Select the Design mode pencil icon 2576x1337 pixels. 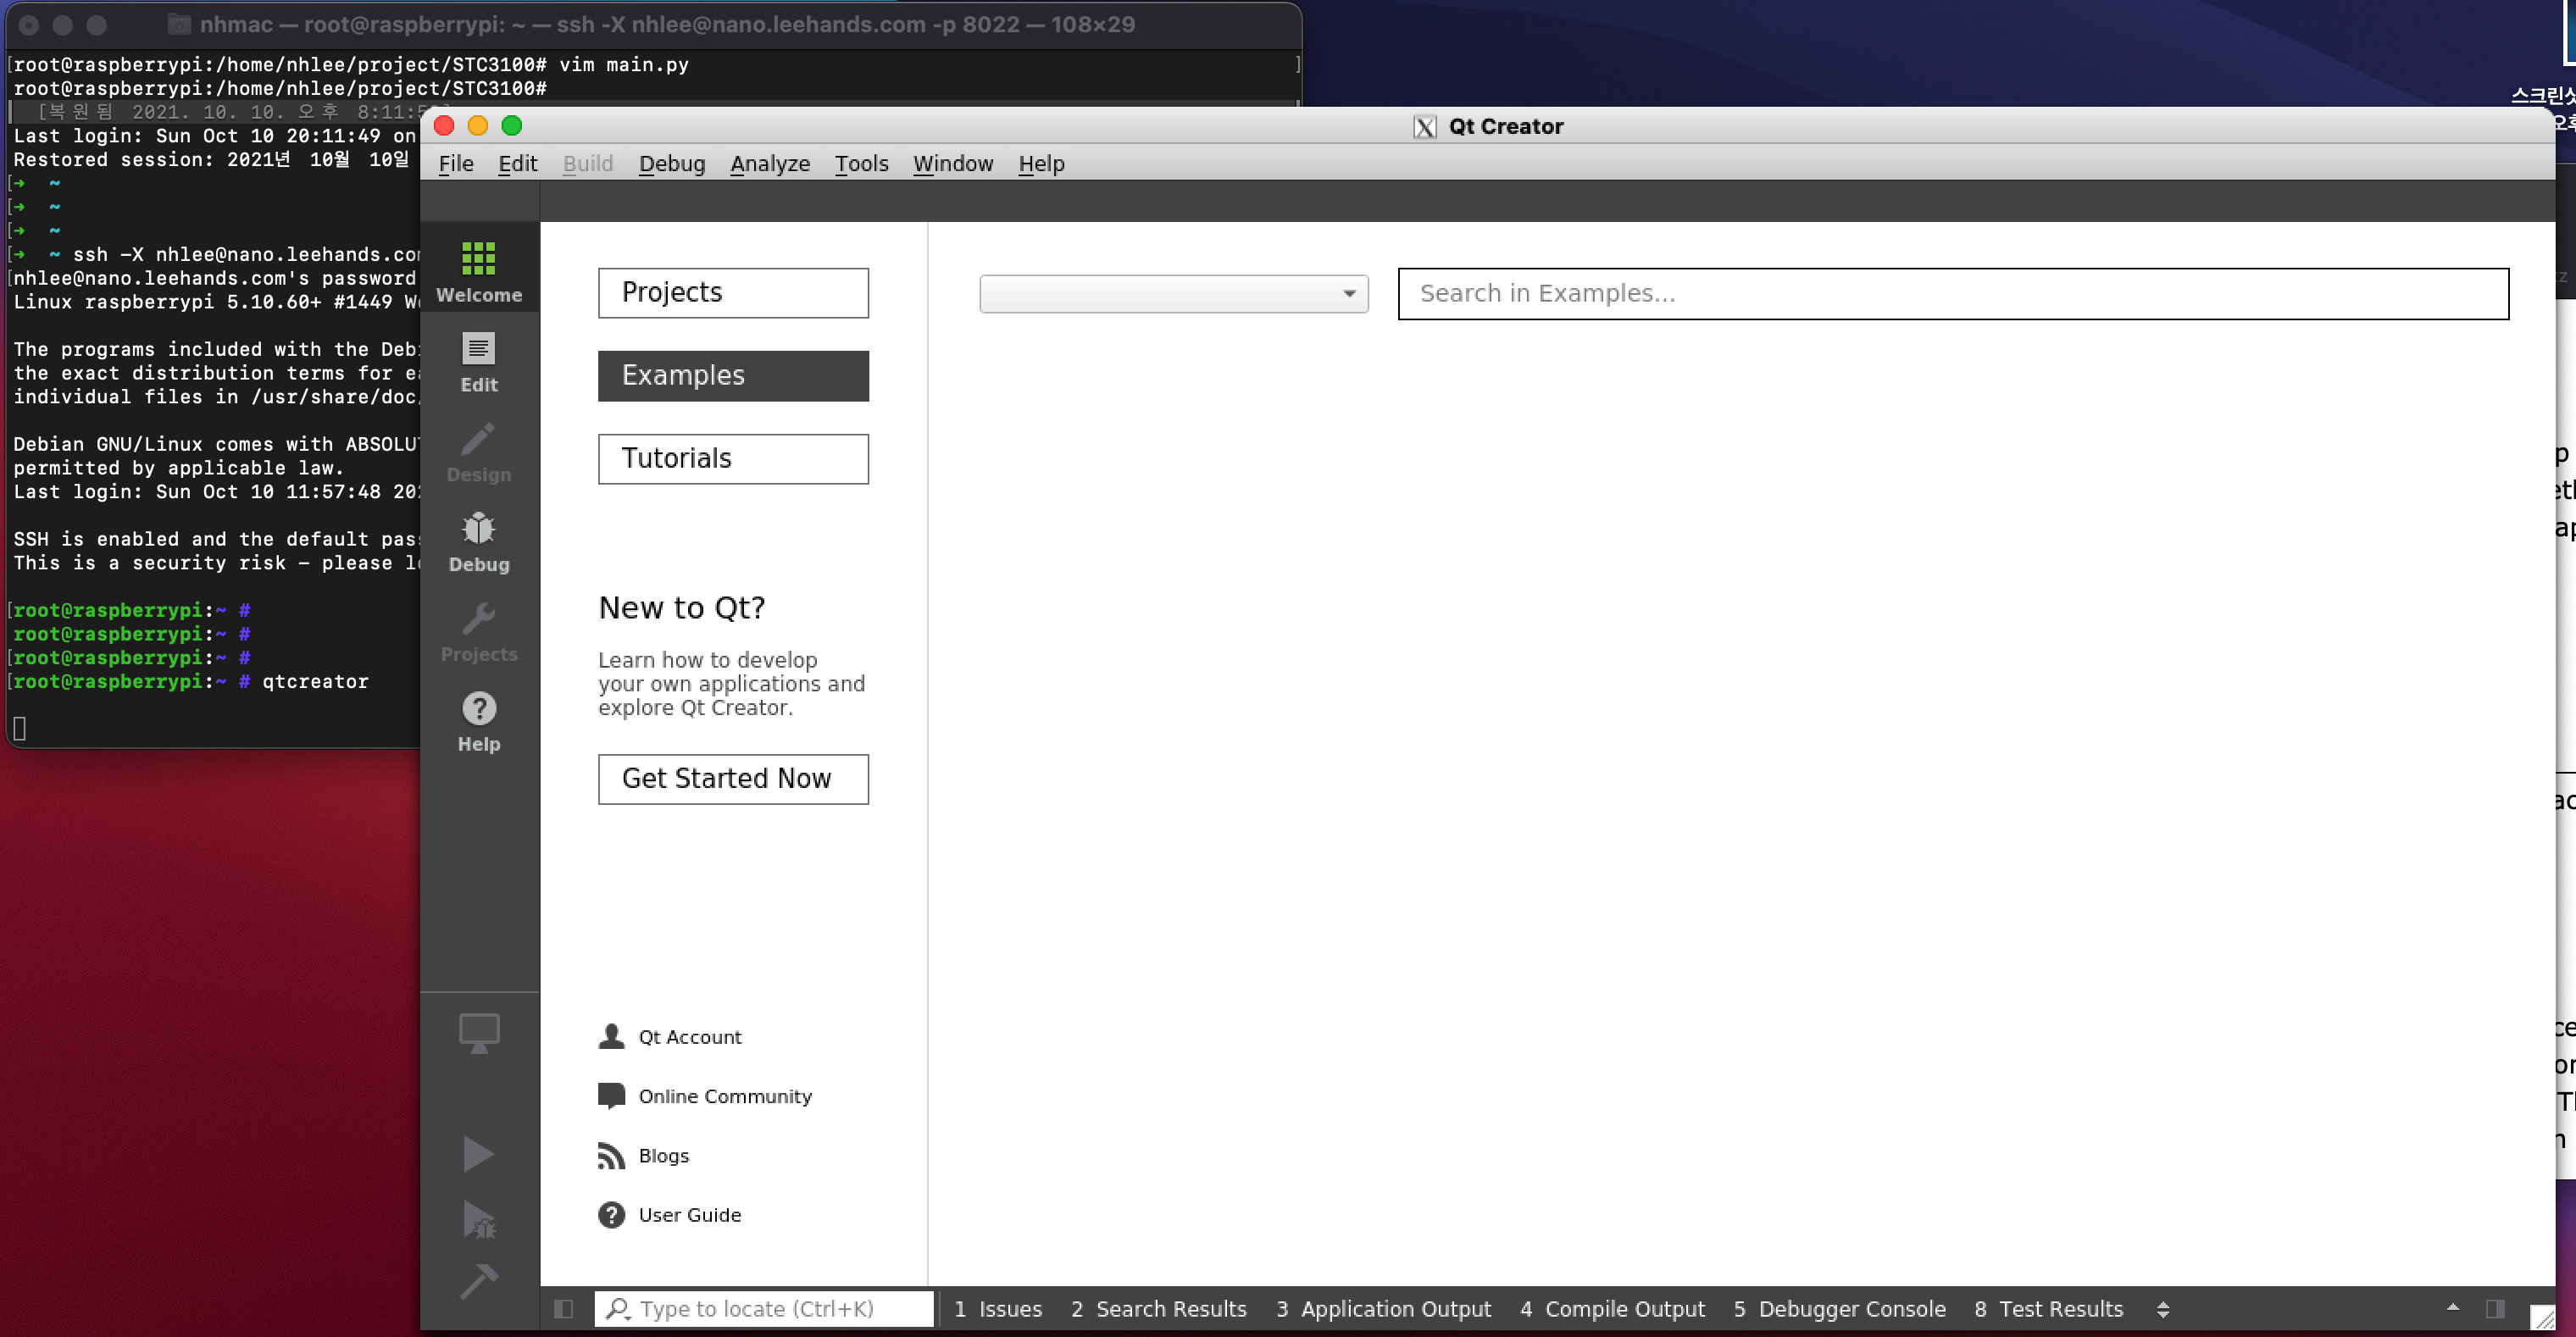[x=479, y=452]
